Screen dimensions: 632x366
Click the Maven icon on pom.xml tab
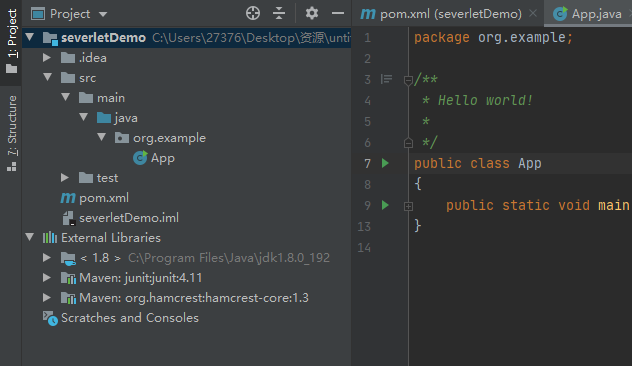(x=368, y=14)
